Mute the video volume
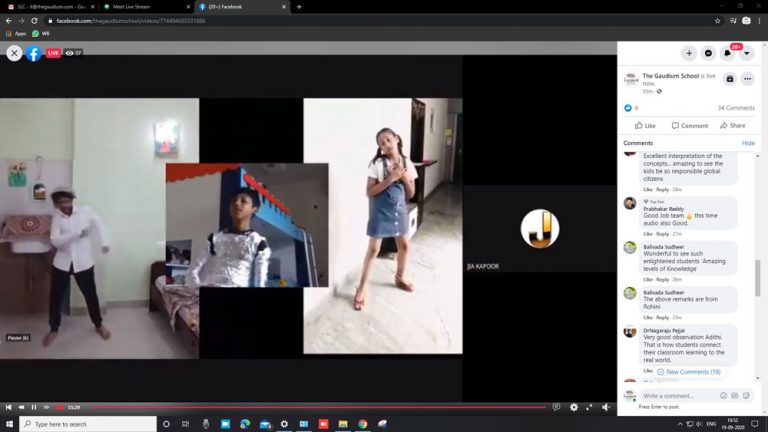 pyautogui.click(x=606, y=408)
